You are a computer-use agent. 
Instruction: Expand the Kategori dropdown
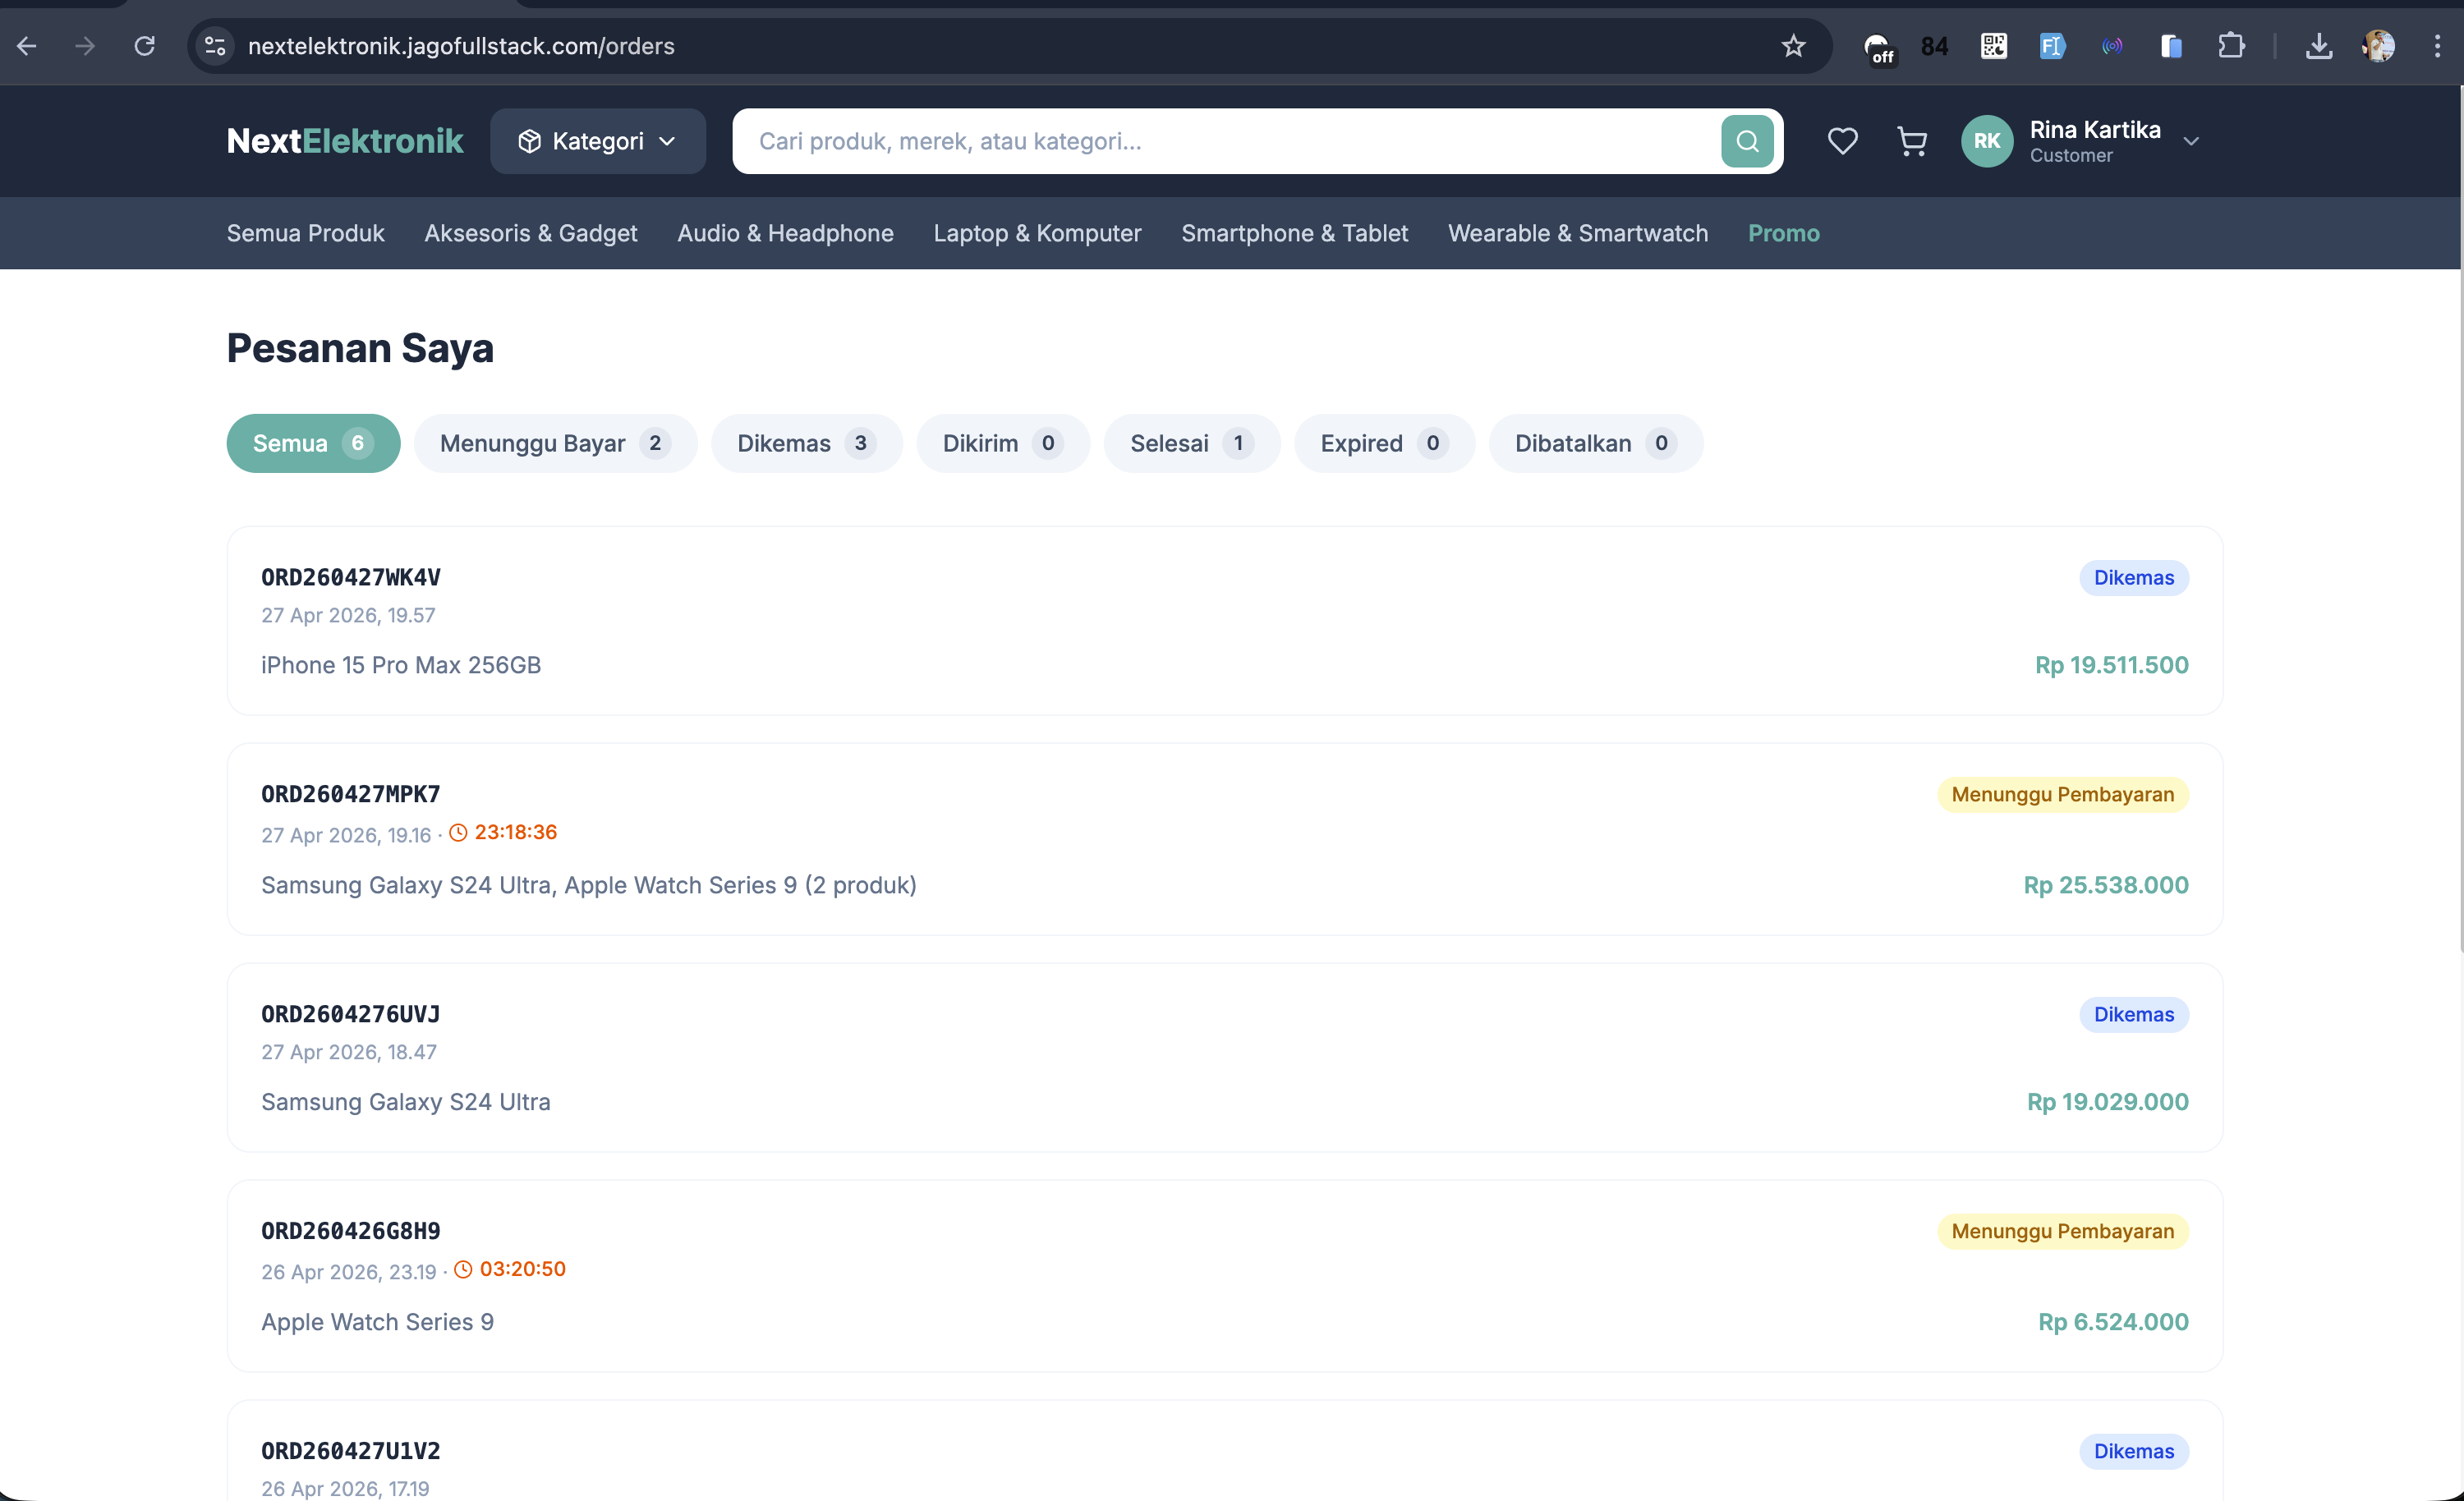click(598, 141)
